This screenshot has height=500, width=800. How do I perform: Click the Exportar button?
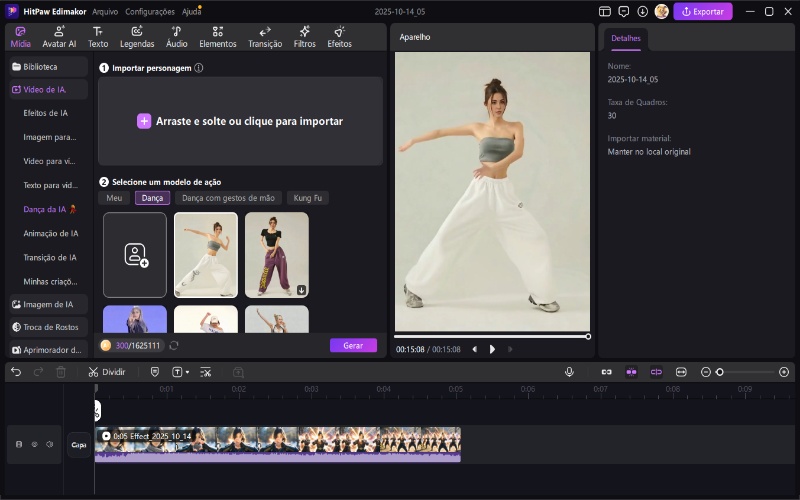[703, 12]
